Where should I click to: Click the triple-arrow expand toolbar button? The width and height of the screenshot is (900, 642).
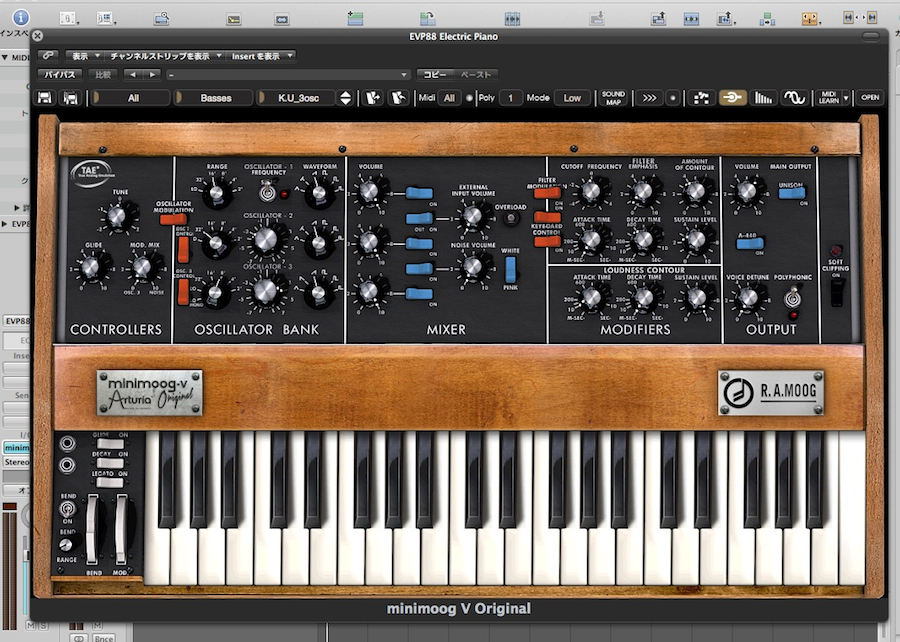pyautogui.click(x=649, y=98)
